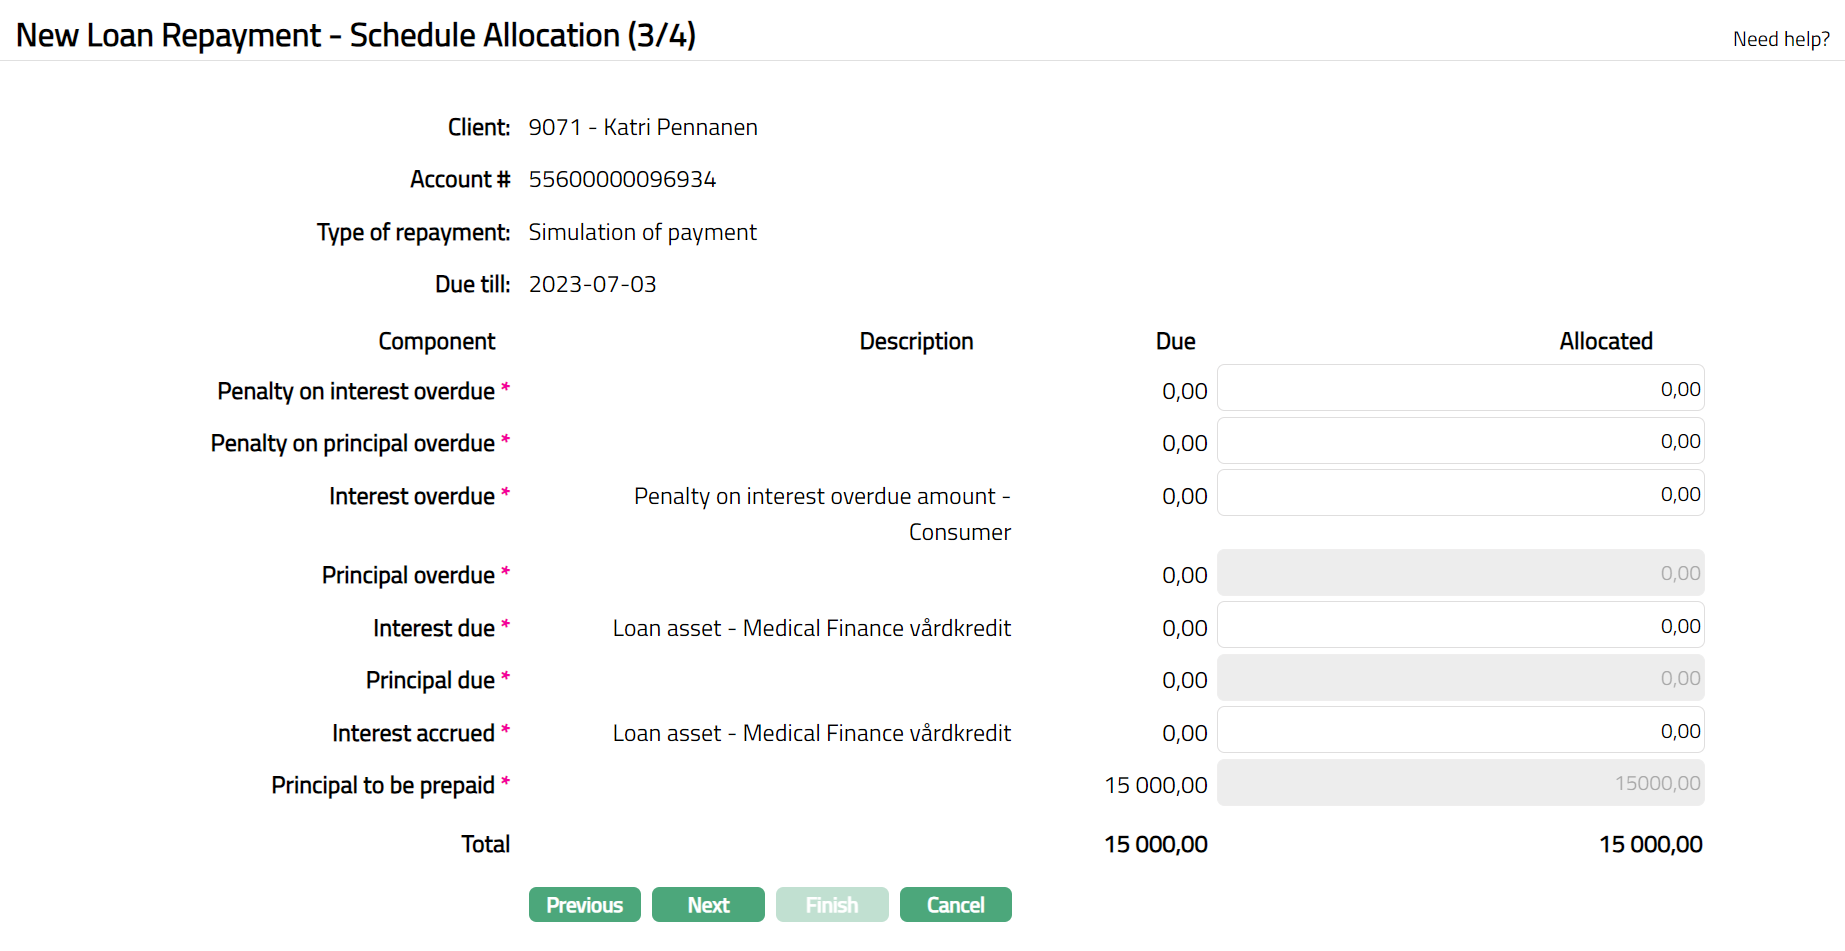
Task: Click the Previous button
Action: coord(584,905)
